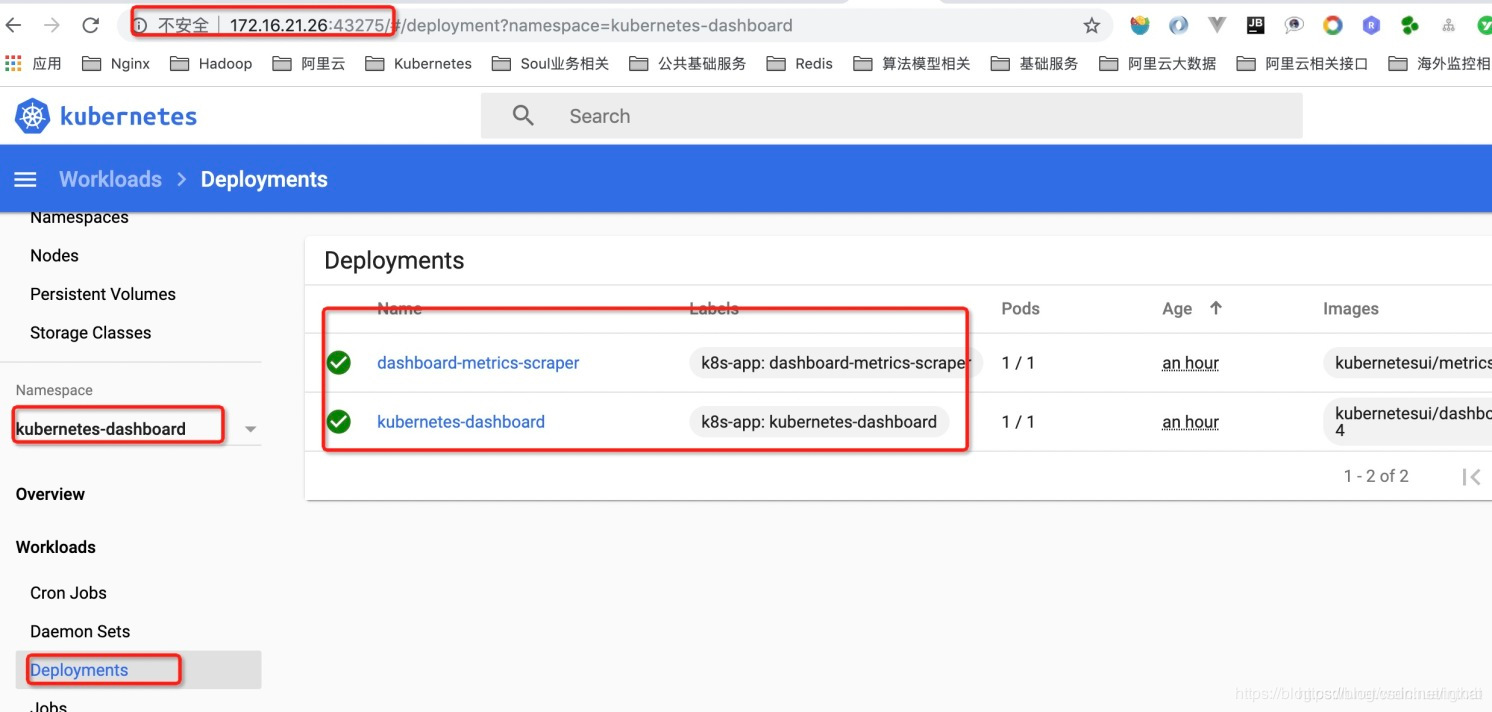Open the Kubernetes bookmarks folder
The width and height of the screenshot is (1492, 712).
418,63
